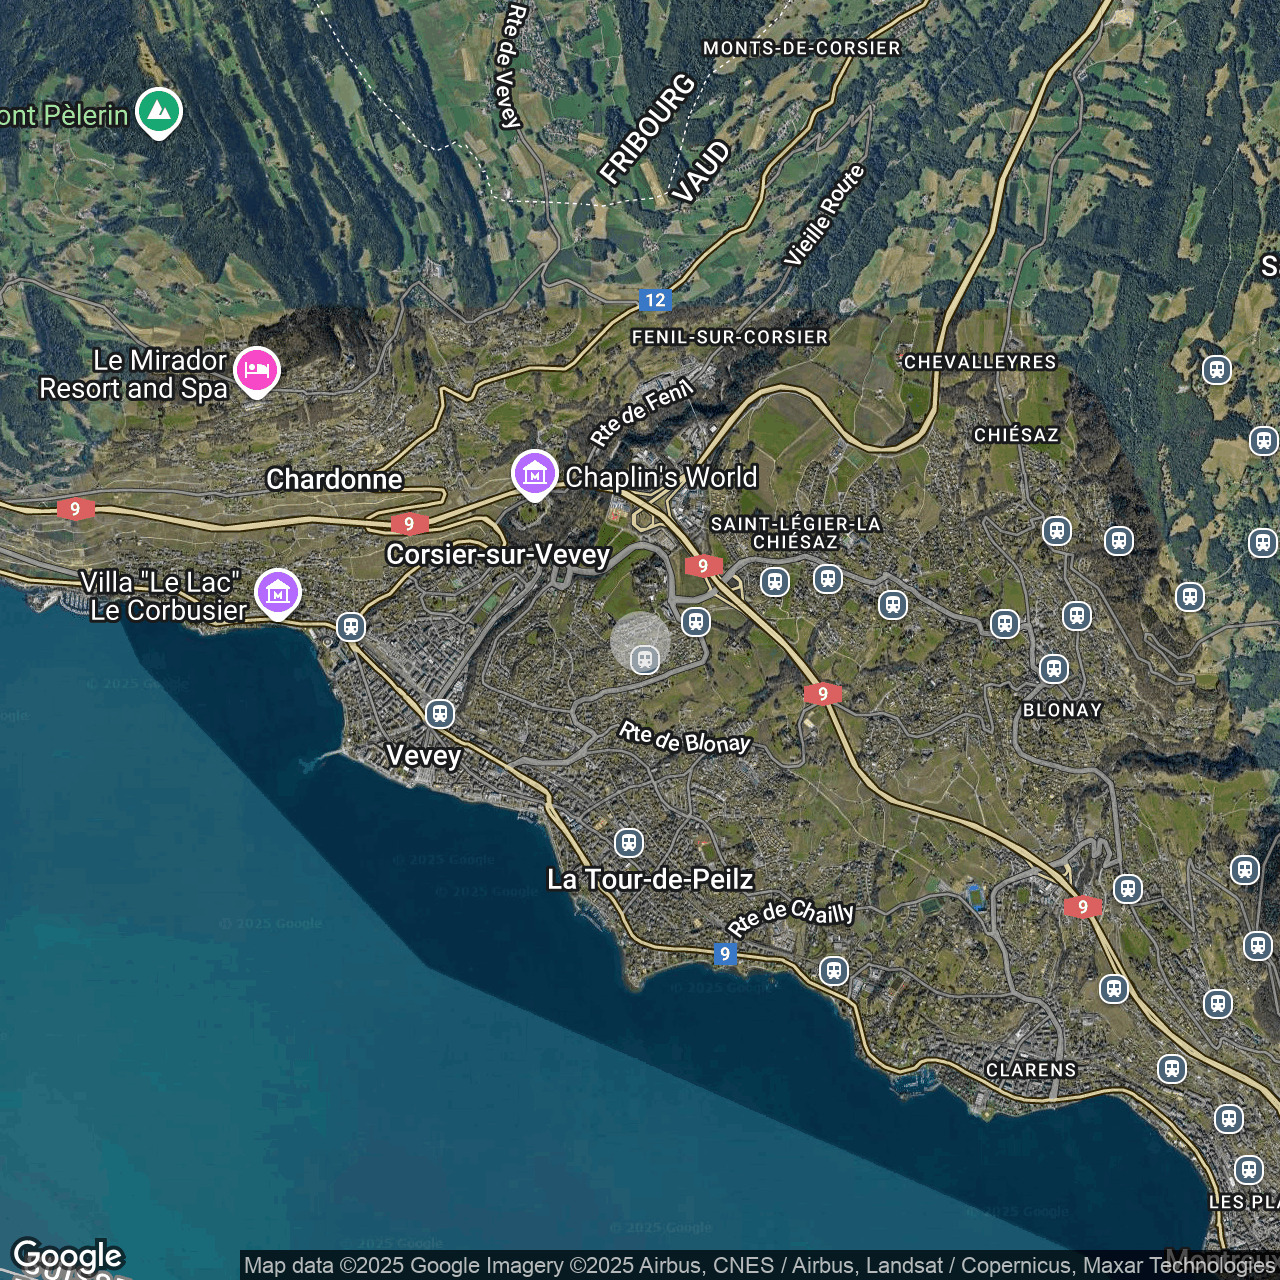1280x1280 pixels.
Task: Open Le Mirador Resort and Spa hotel pin
Action: click(256, 370)
